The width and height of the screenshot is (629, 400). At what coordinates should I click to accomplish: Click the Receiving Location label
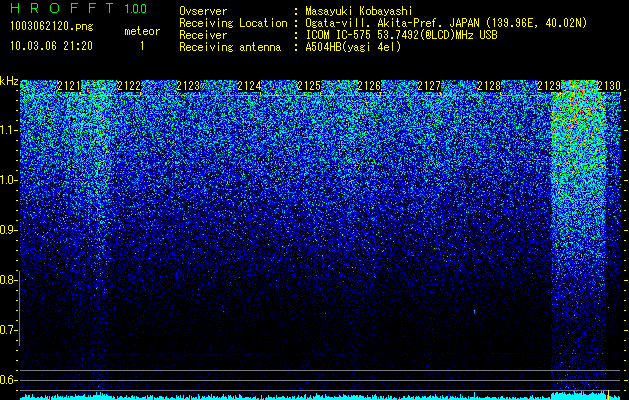pyautogui.click(x=233, y=23)
